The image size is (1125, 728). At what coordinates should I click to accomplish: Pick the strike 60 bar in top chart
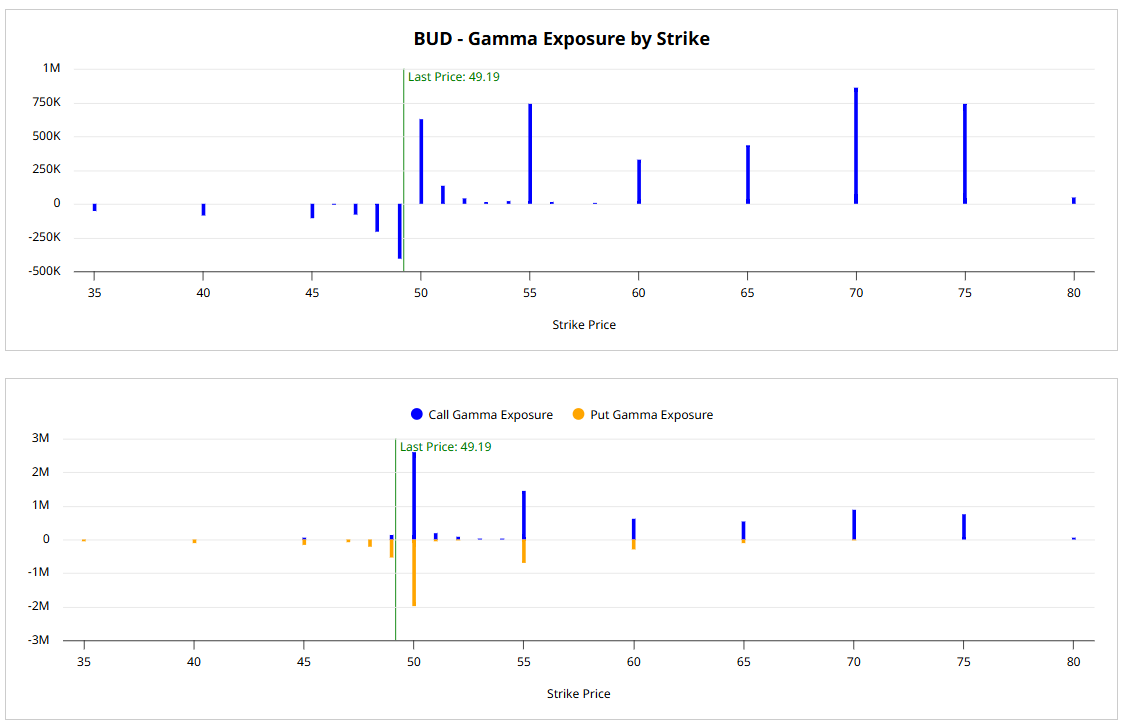pos(639,182)
